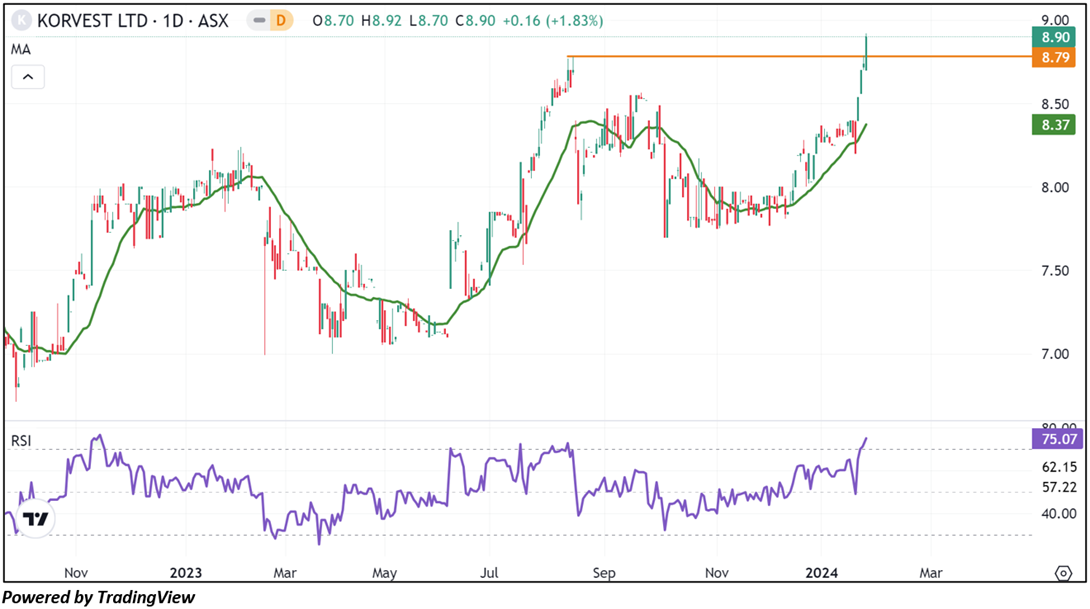Click the 8.50 price axis label
The image size is (1090, 609).
pyautogui.click(x=1055, y=104)
